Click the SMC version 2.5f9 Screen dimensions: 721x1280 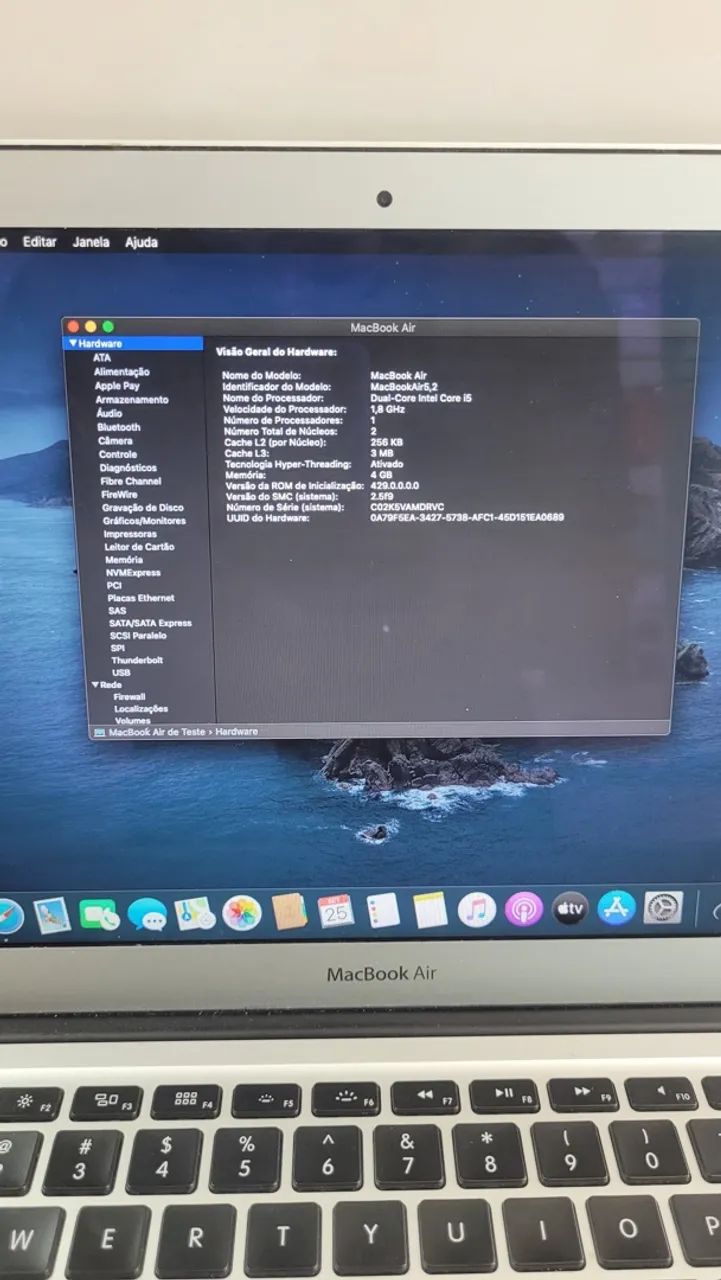[382, 496]
